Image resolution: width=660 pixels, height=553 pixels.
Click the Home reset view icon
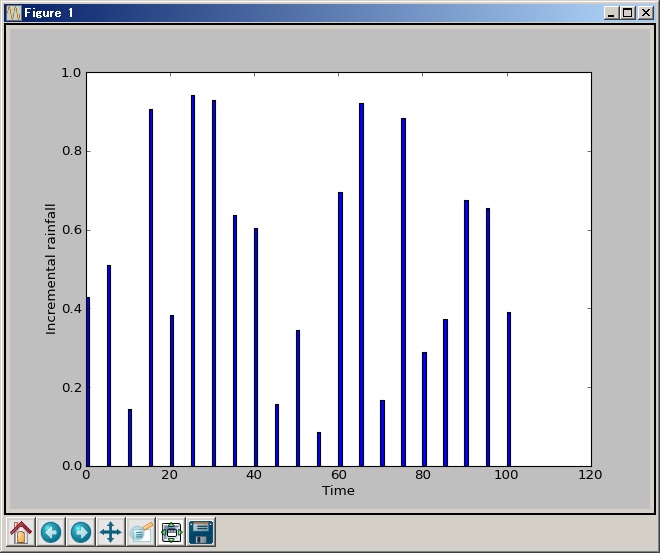click(x=21, y=532)
